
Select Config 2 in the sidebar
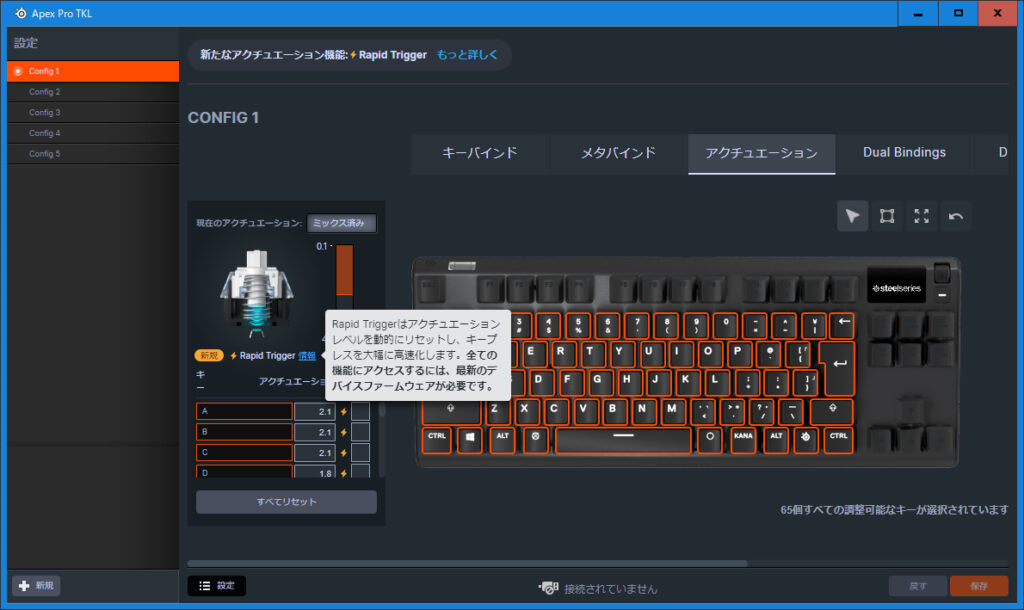click(93, 92)
